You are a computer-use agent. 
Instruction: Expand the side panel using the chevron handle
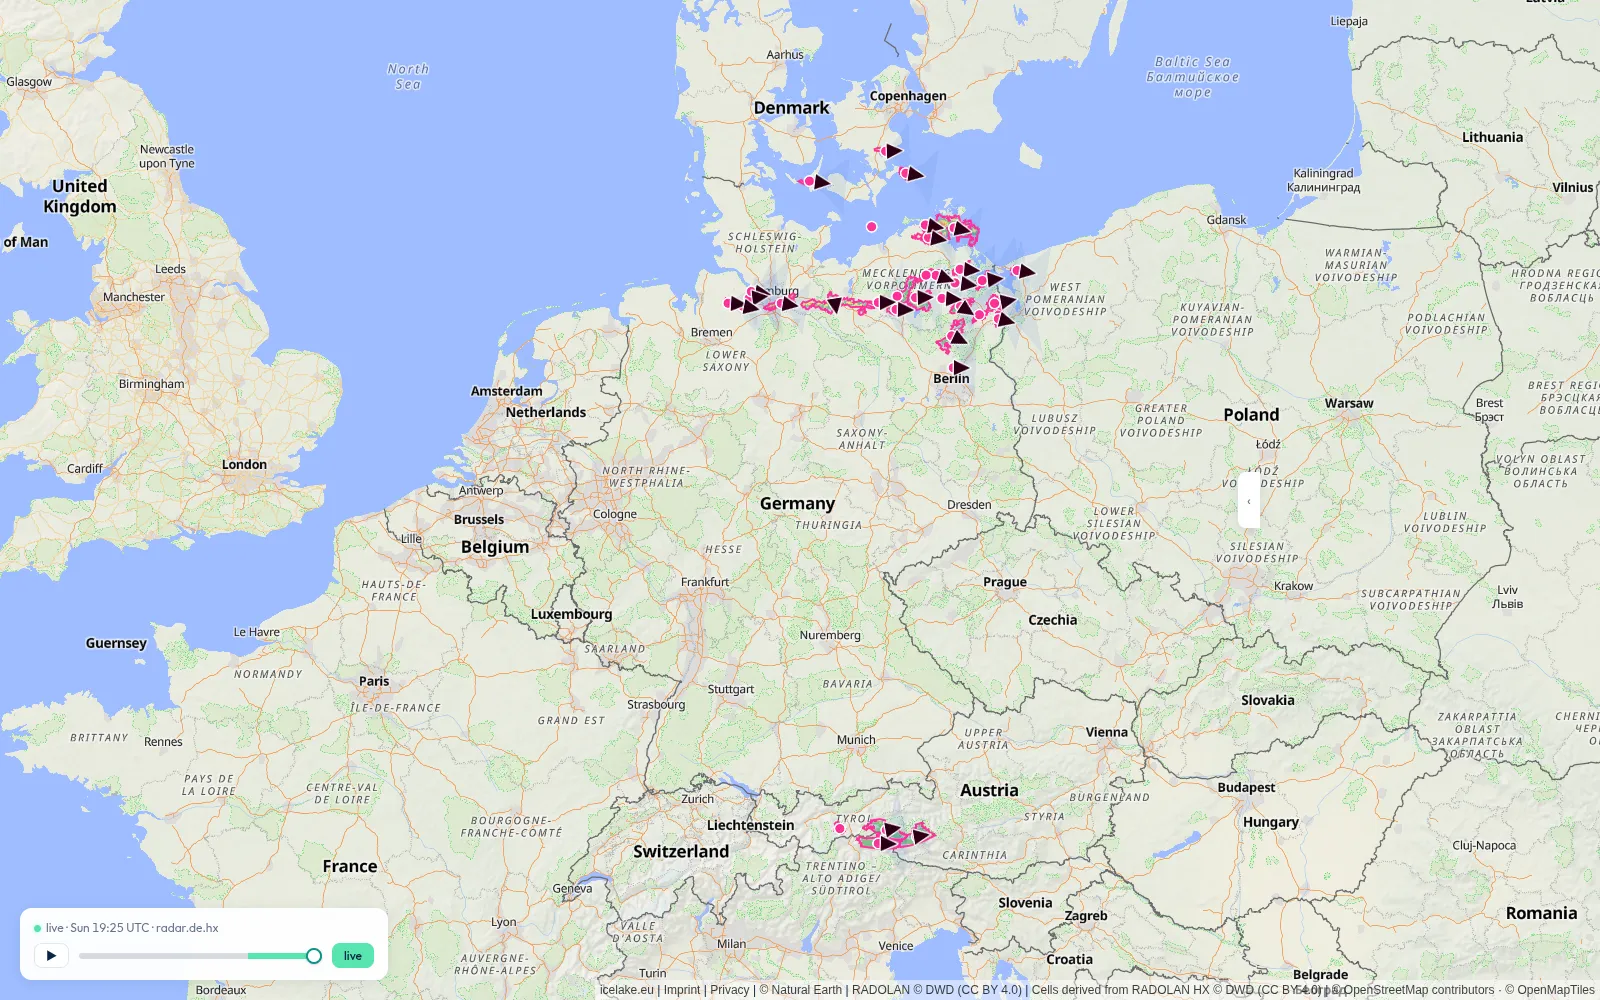pyautogui.click(x=1248, y=500)
